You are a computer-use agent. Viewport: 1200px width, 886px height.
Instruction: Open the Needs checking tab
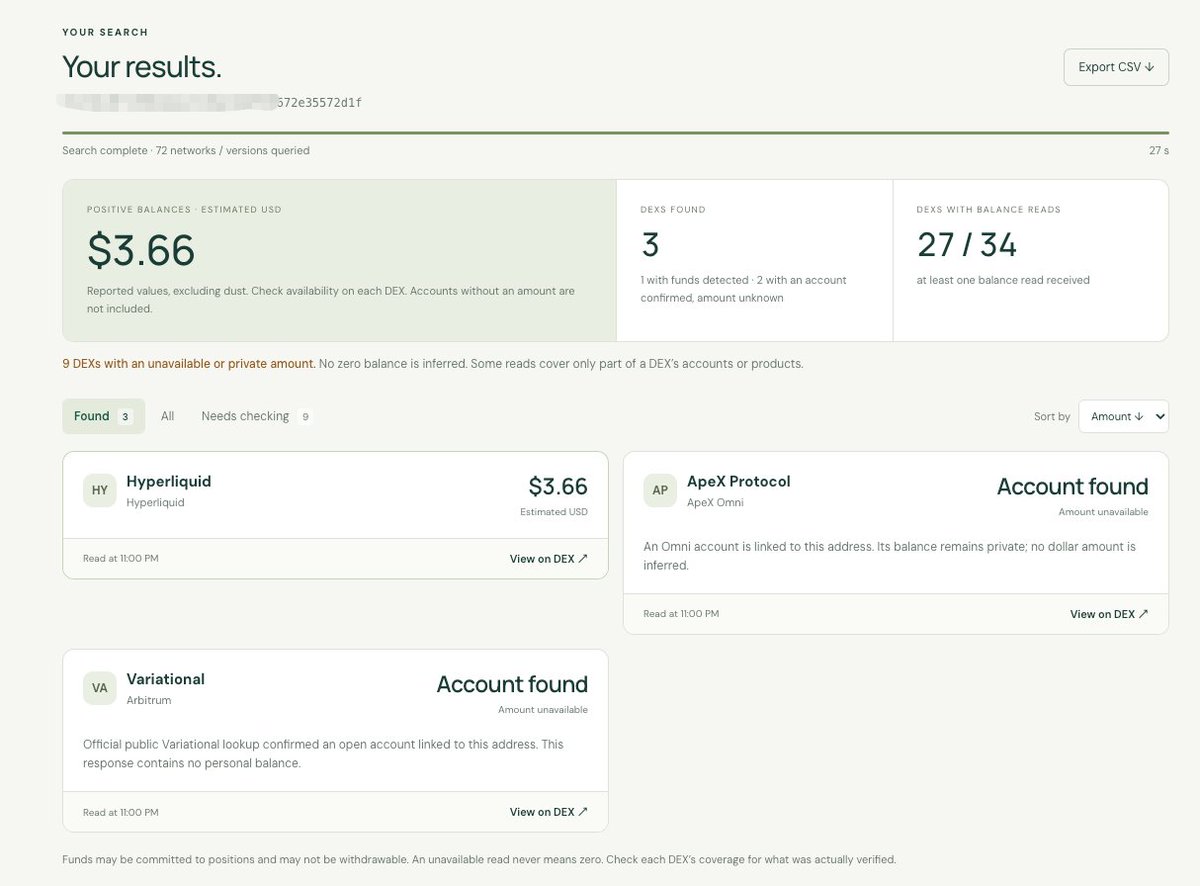click(x=256, y=416)
